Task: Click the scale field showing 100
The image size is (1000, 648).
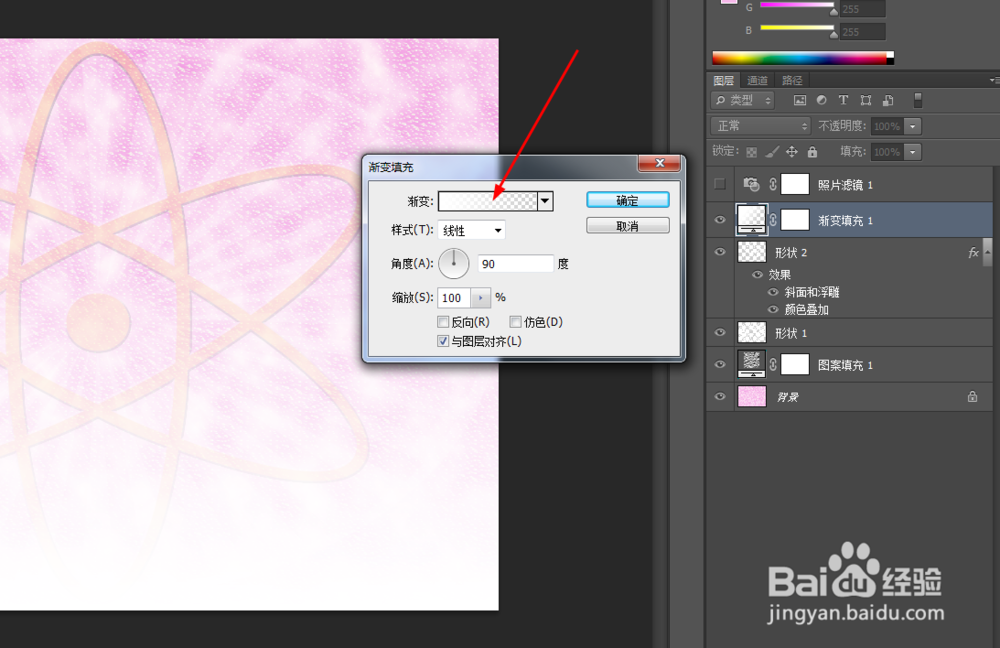Action: (x=454, y=298)
